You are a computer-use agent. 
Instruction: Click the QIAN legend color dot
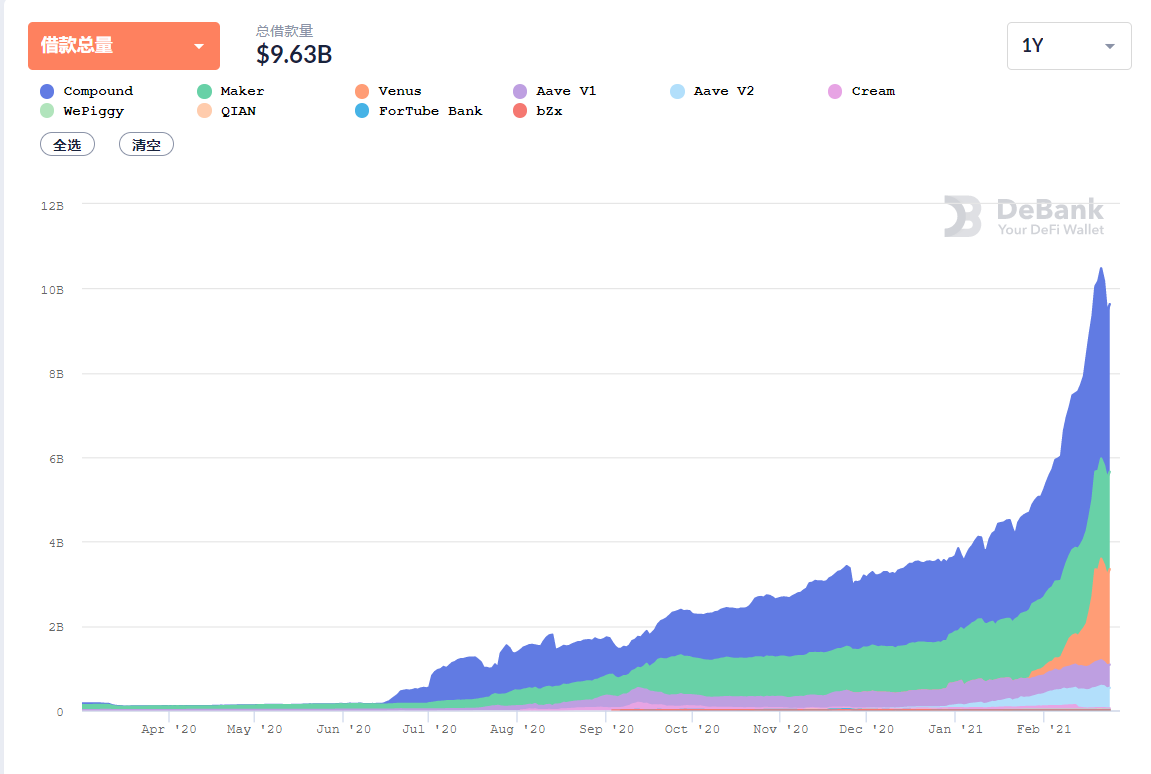(x=205, y=111)
